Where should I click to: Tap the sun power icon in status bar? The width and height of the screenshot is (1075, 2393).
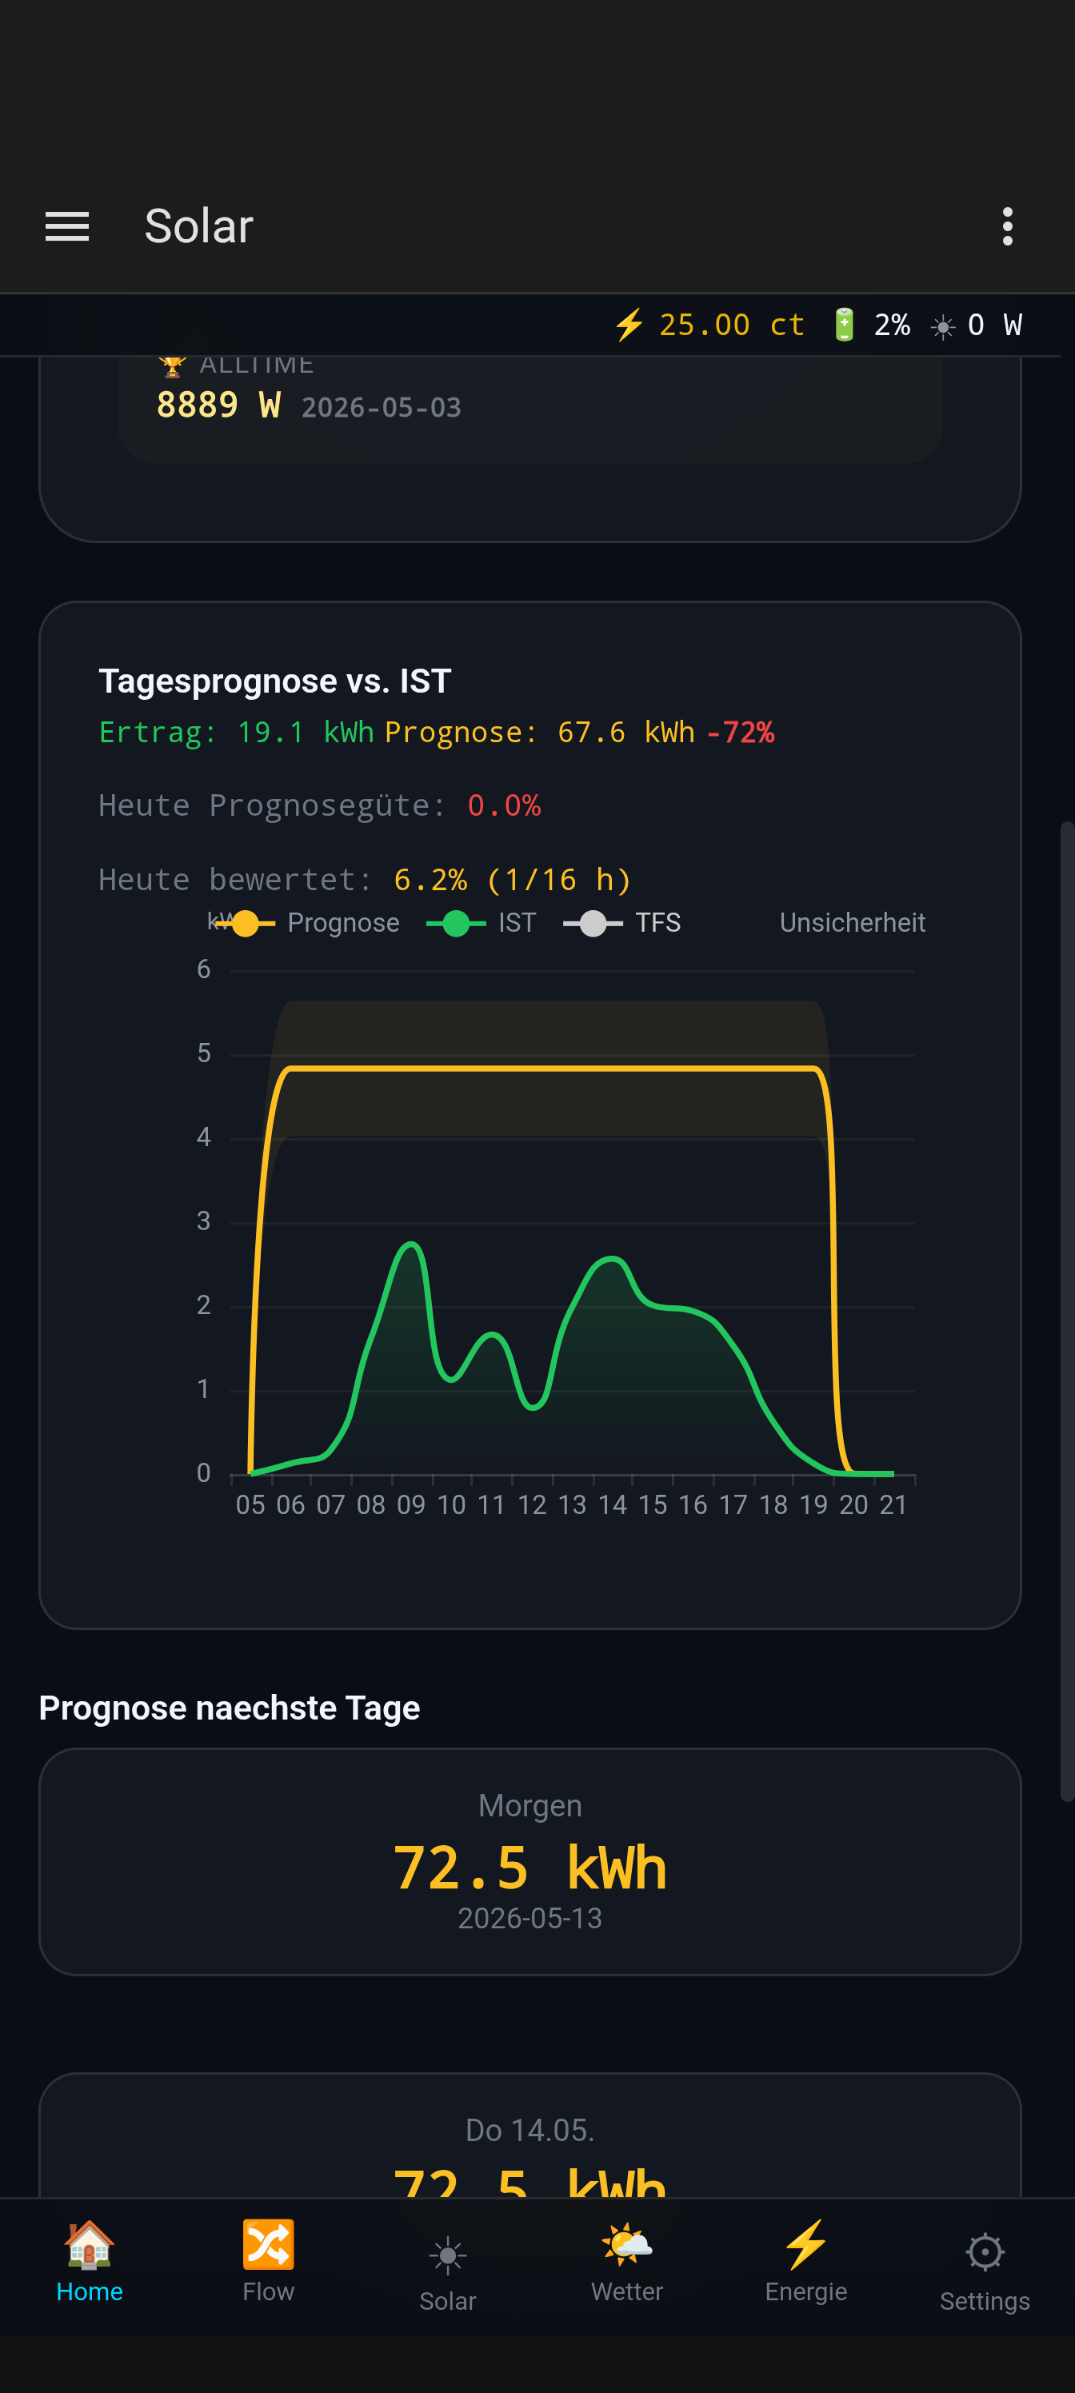pyautogui.click(x=943, y=326)
